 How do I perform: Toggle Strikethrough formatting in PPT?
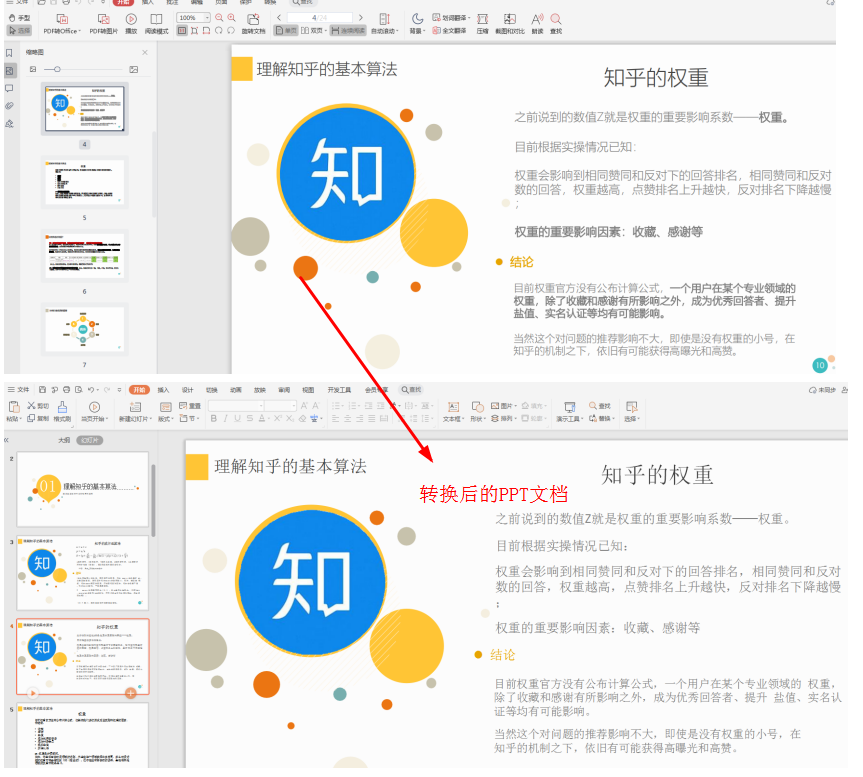tap(249, 418)
